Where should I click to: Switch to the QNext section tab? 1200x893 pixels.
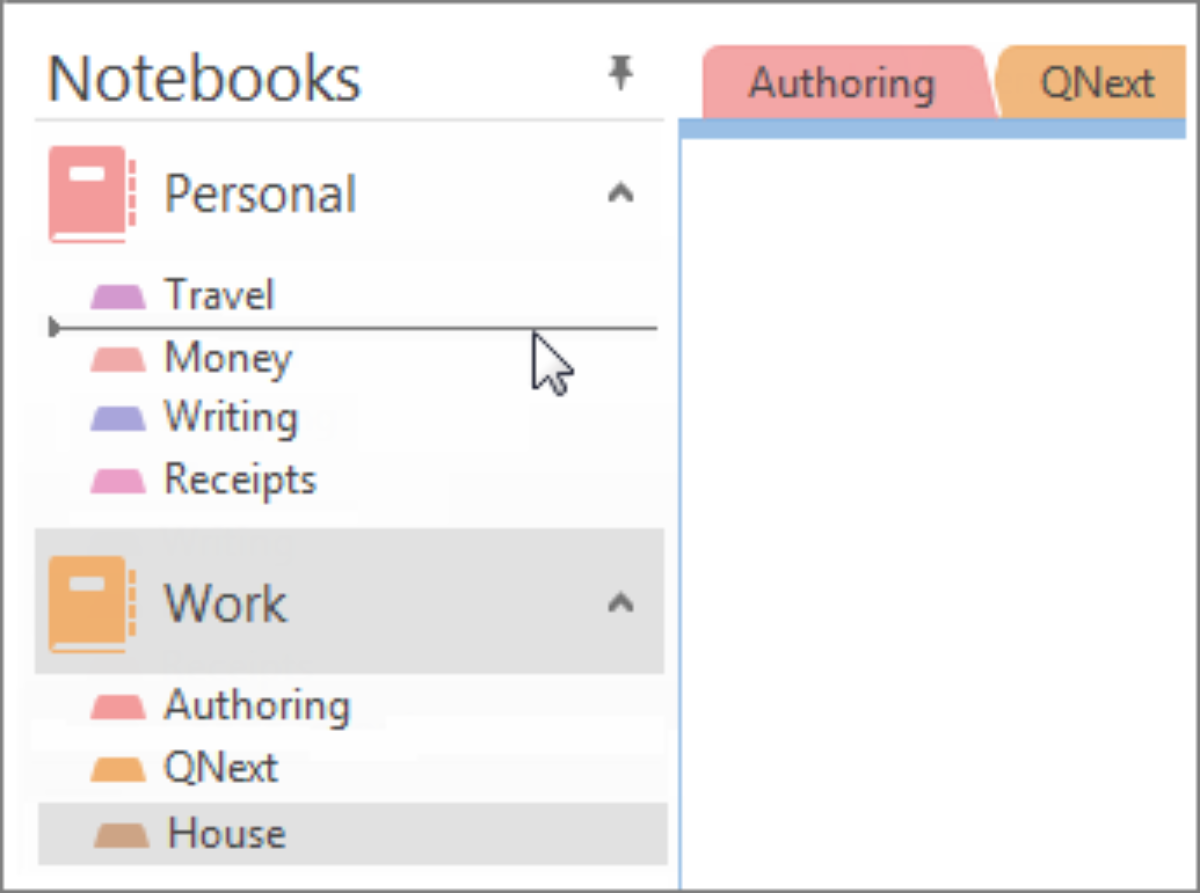[1096, 83]
